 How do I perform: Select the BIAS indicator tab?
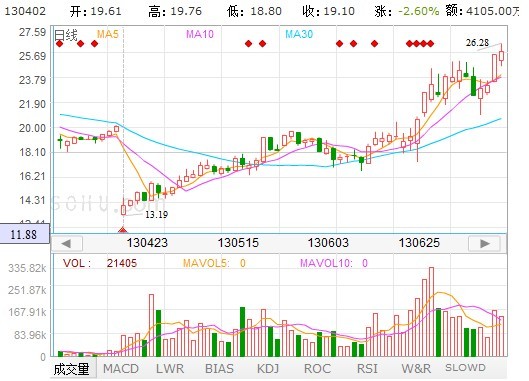219,369
